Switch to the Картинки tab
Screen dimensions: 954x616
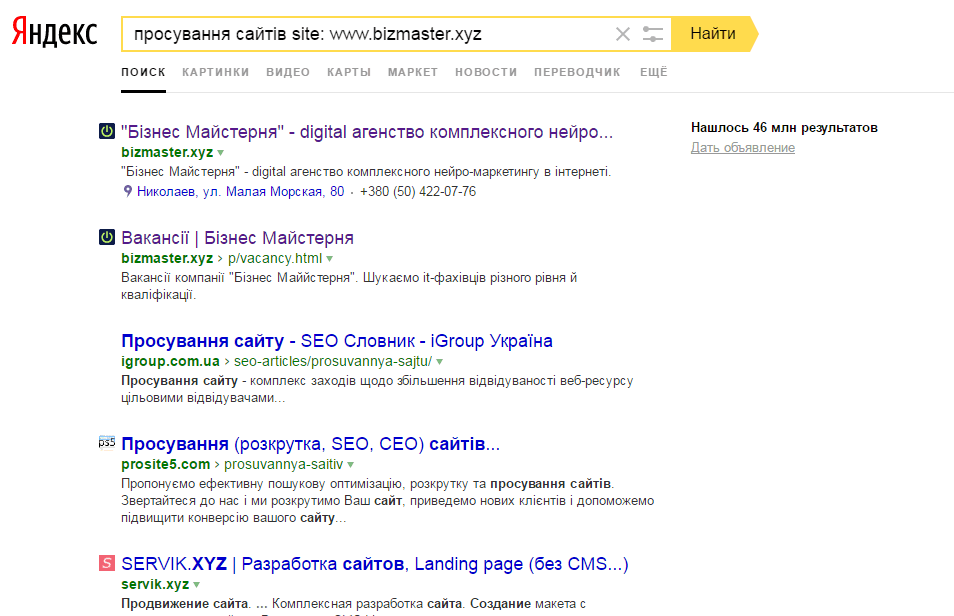pos(216,72)
